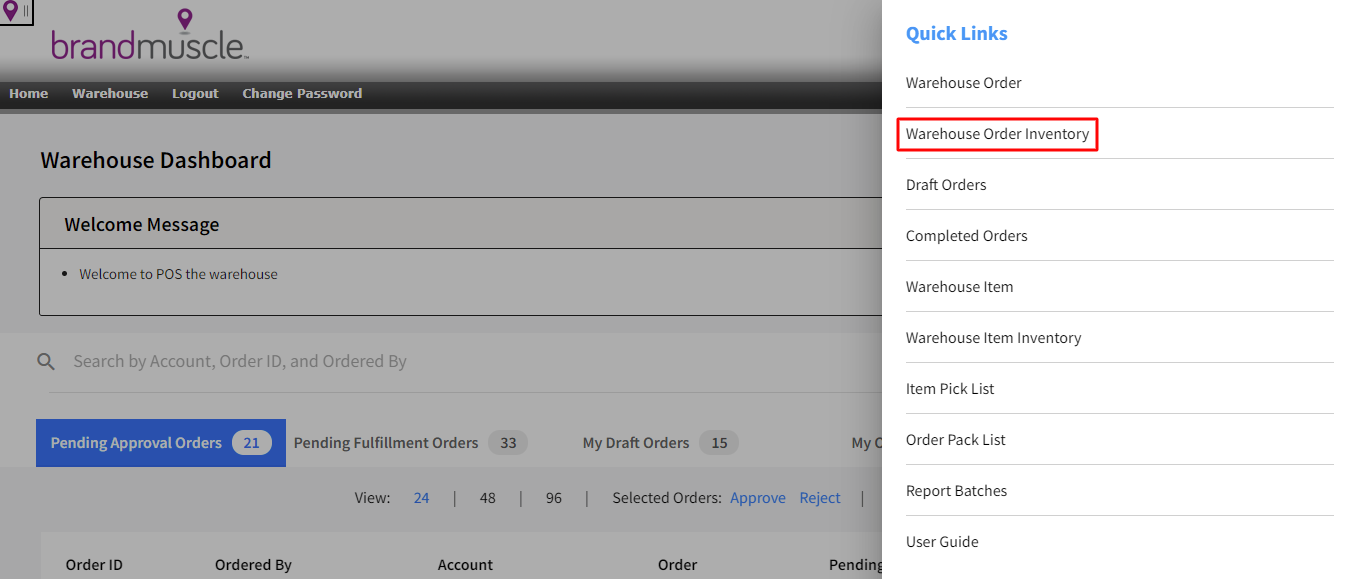Select Home in the navigation bar

pos(28,93)
